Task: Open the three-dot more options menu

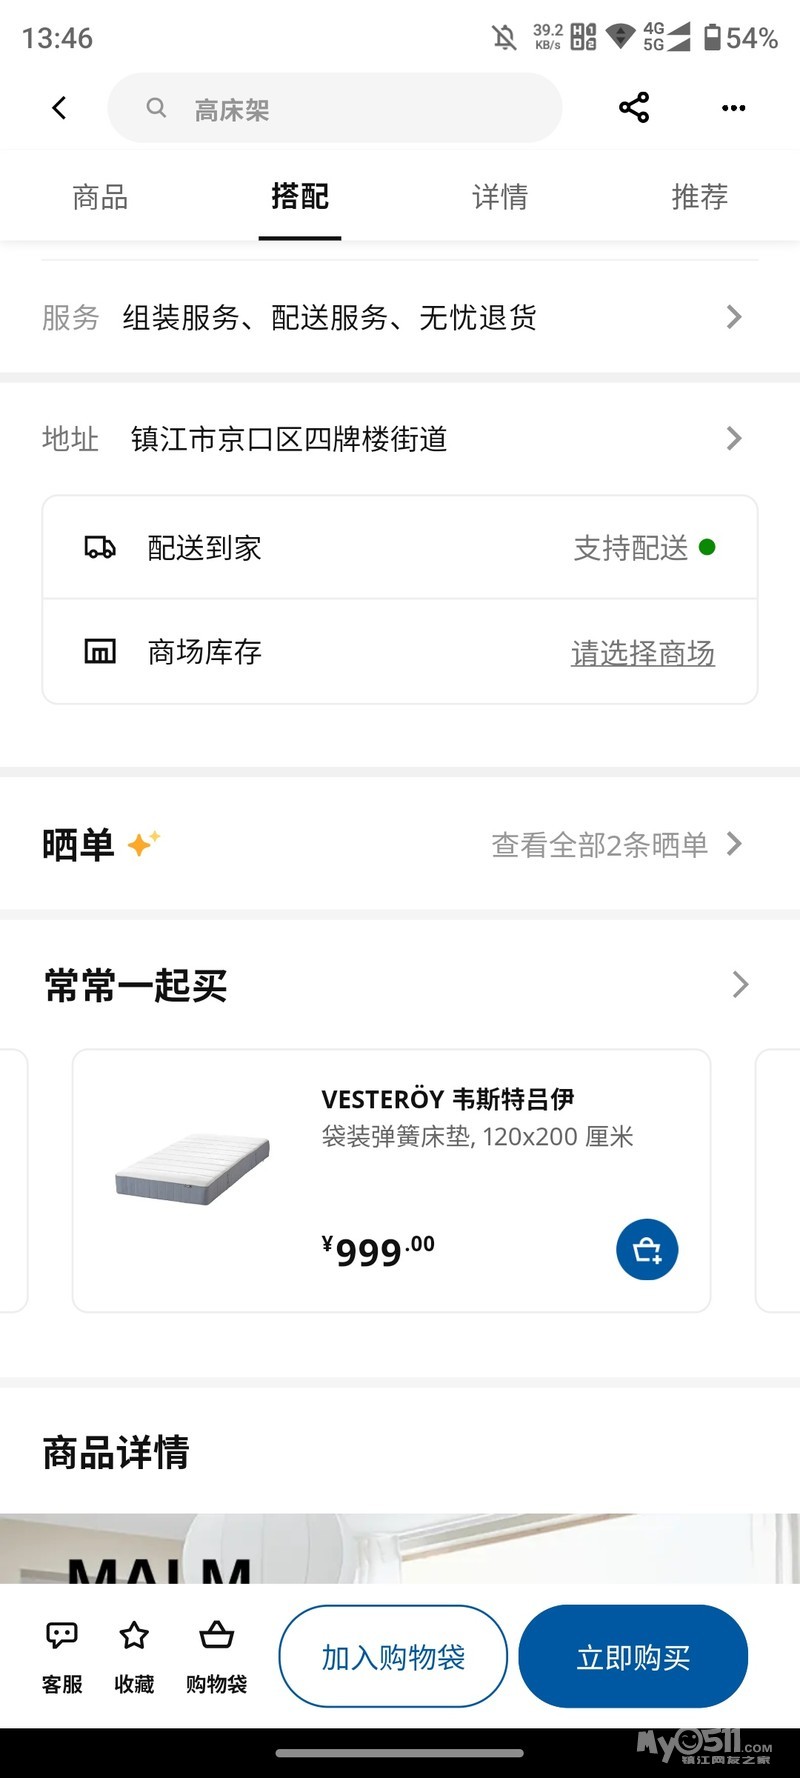Action: 733,108
